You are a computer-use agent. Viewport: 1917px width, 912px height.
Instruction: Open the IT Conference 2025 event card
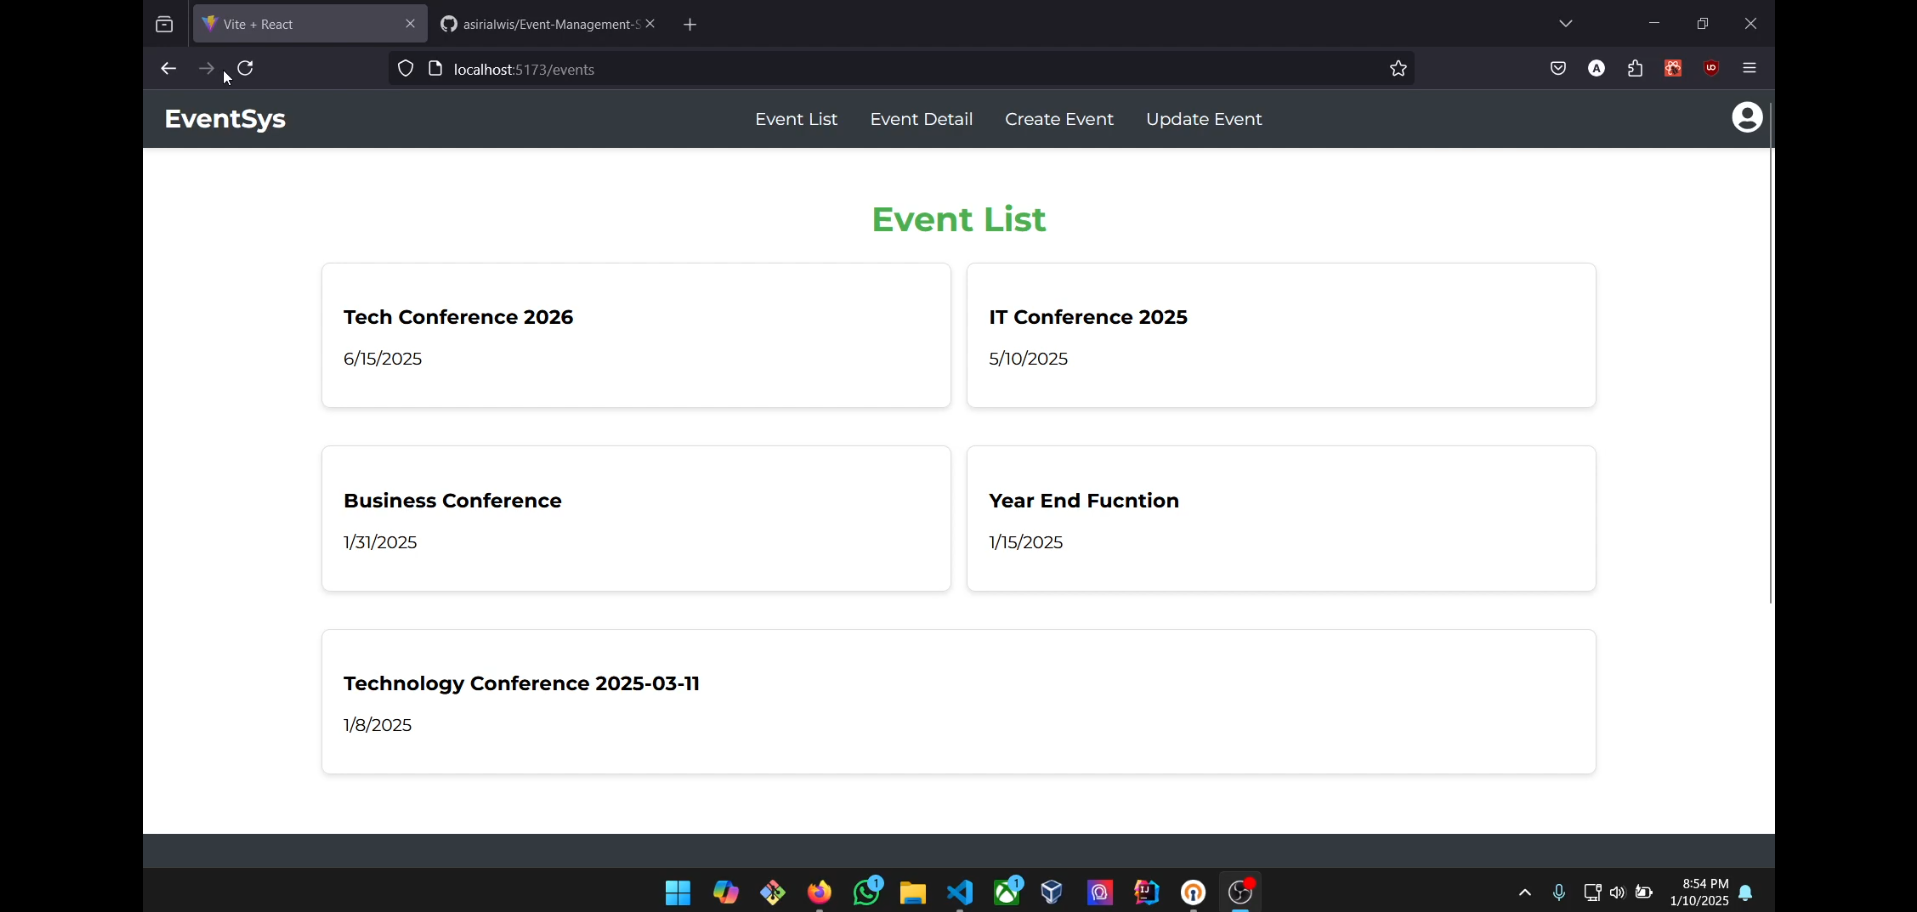[1282, 336]
